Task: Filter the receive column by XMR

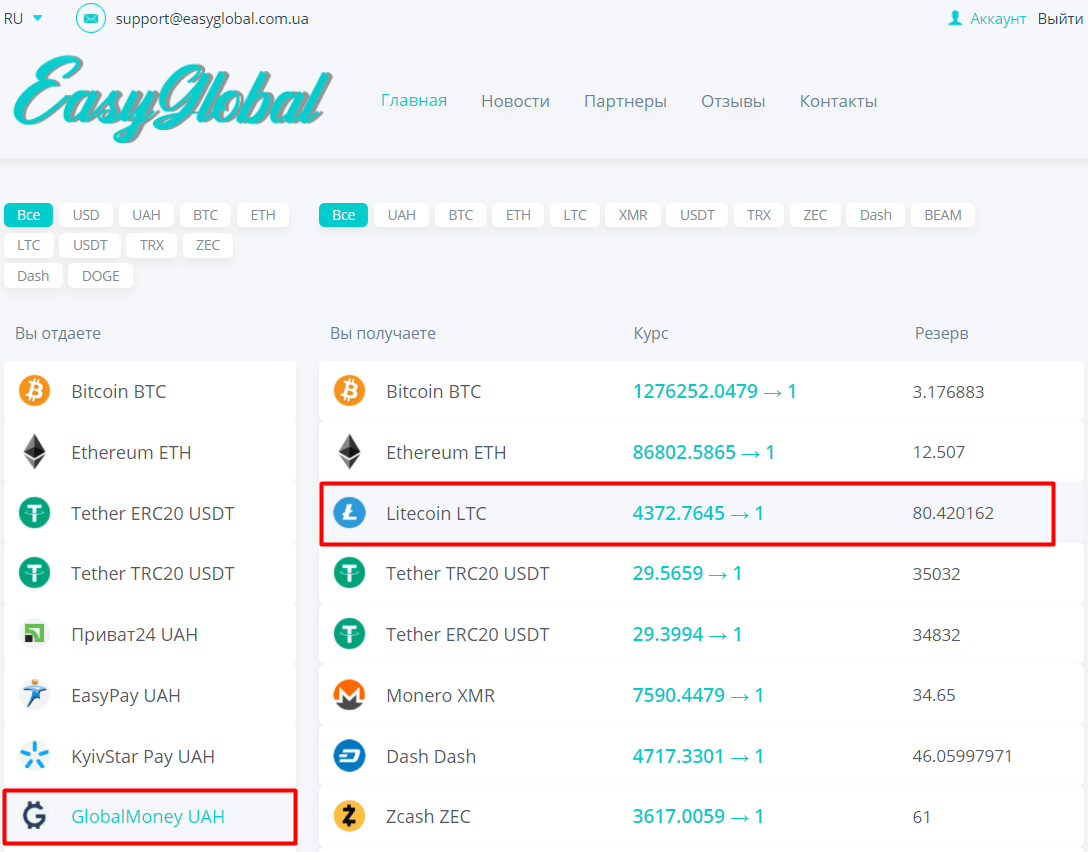Action: [x=633, y=215]
